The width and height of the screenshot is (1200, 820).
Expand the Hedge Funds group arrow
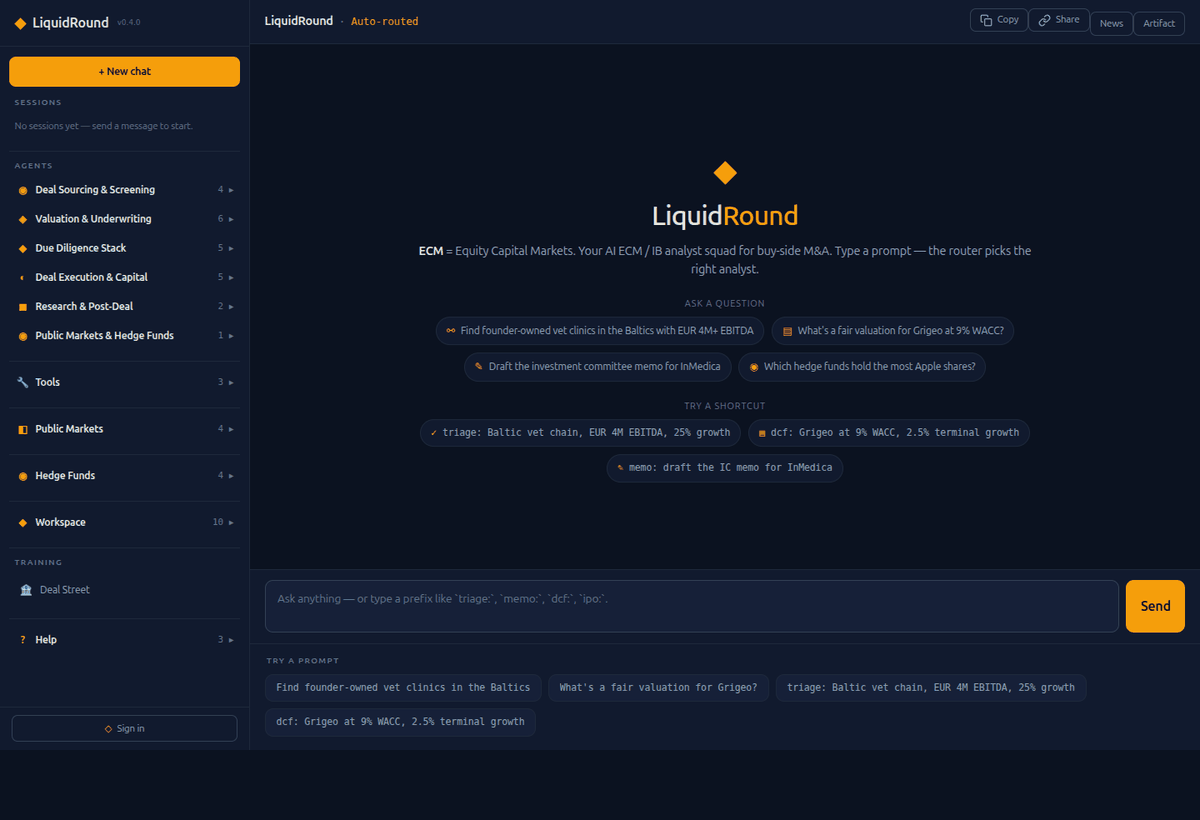click(x=231, y=476)
